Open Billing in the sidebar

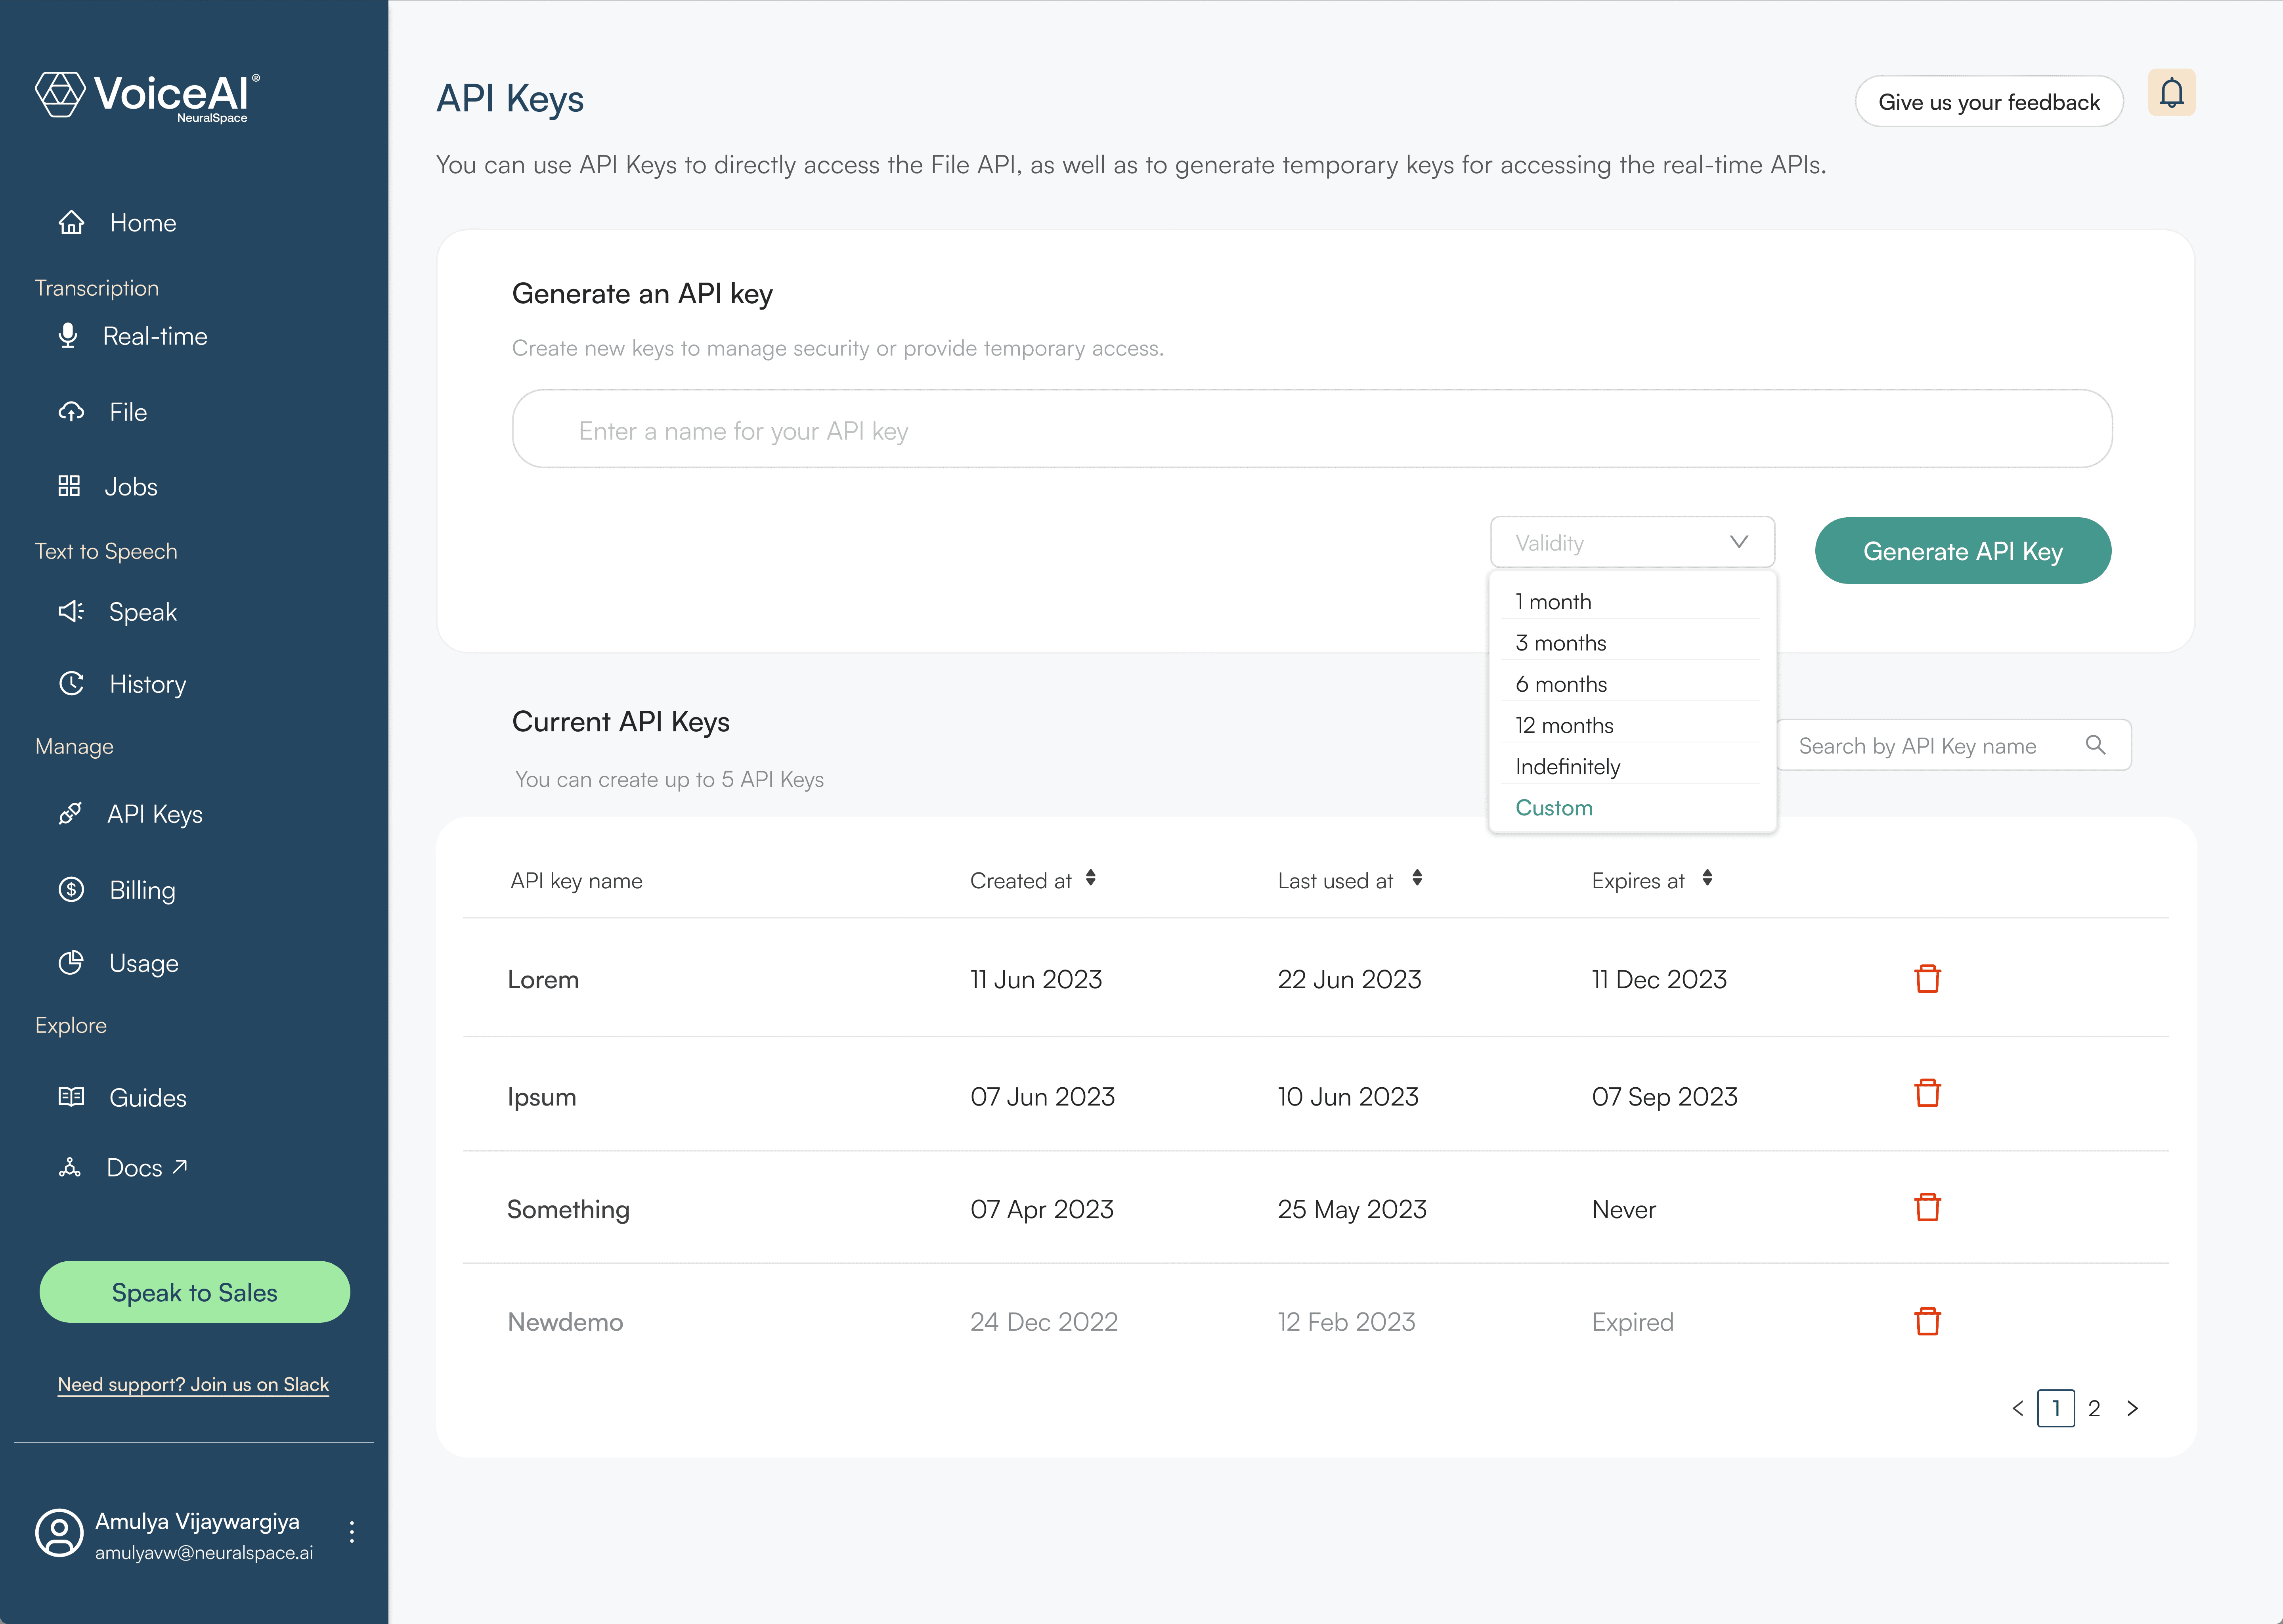(x=142, y=890)
